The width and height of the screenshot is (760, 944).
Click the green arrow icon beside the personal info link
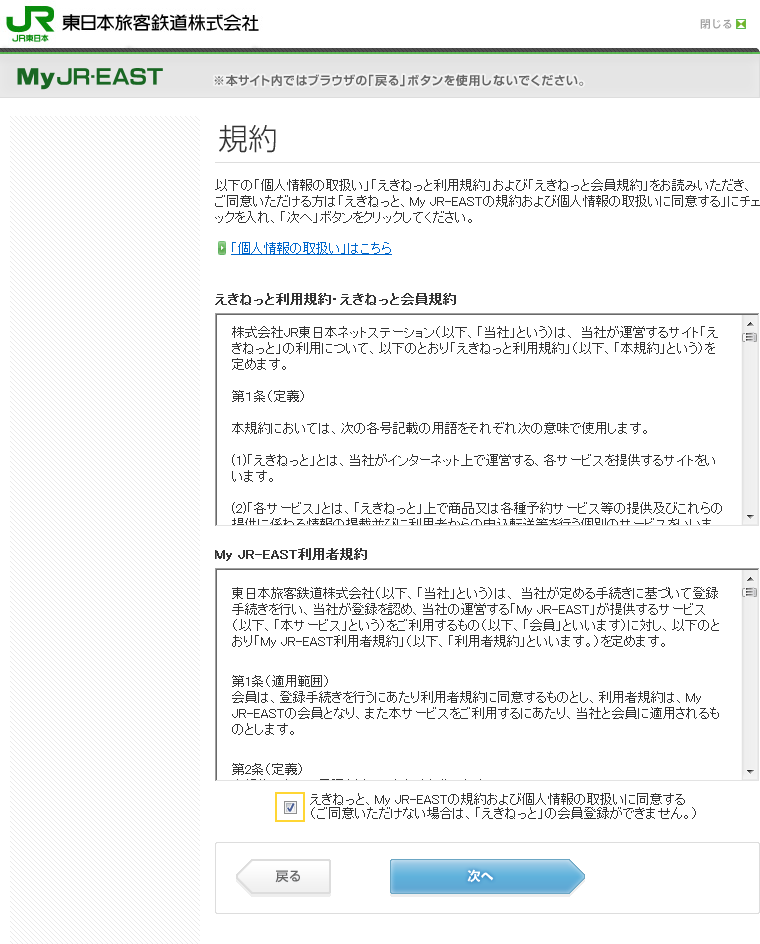(x=222, y=248)
